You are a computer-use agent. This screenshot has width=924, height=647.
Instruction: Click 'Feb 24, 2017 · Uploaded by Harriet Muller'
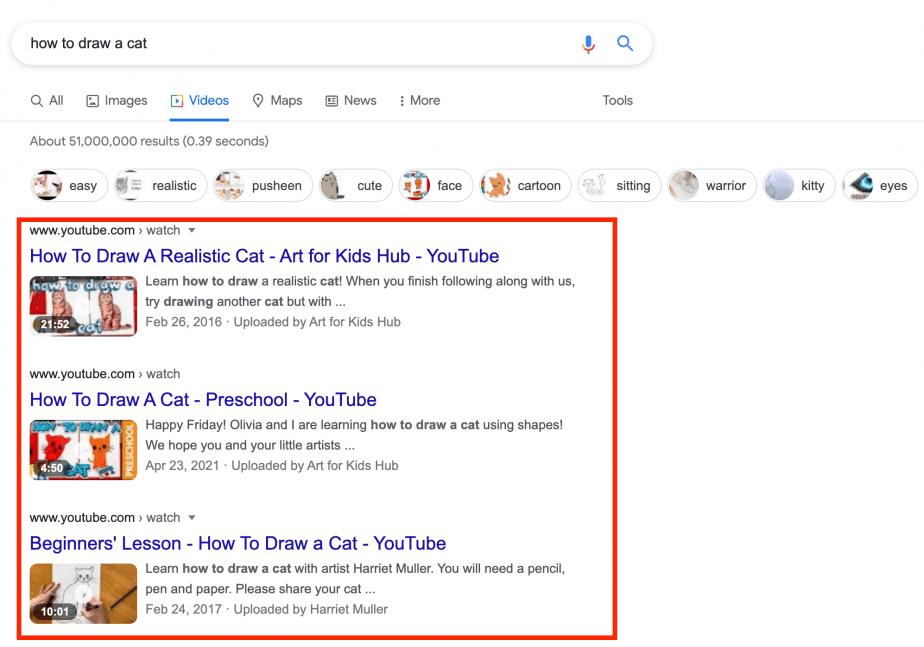tap(266, 610)
